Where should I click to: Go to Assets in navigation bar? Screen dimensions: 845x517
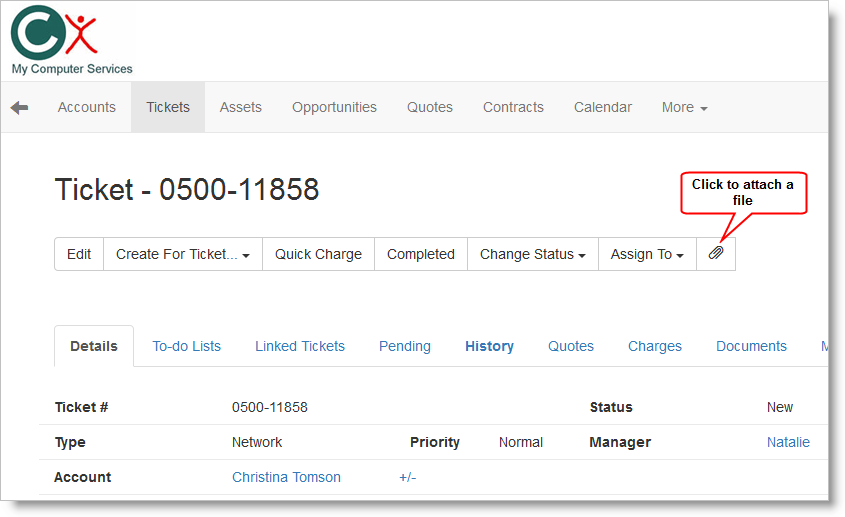pos(241,107)
